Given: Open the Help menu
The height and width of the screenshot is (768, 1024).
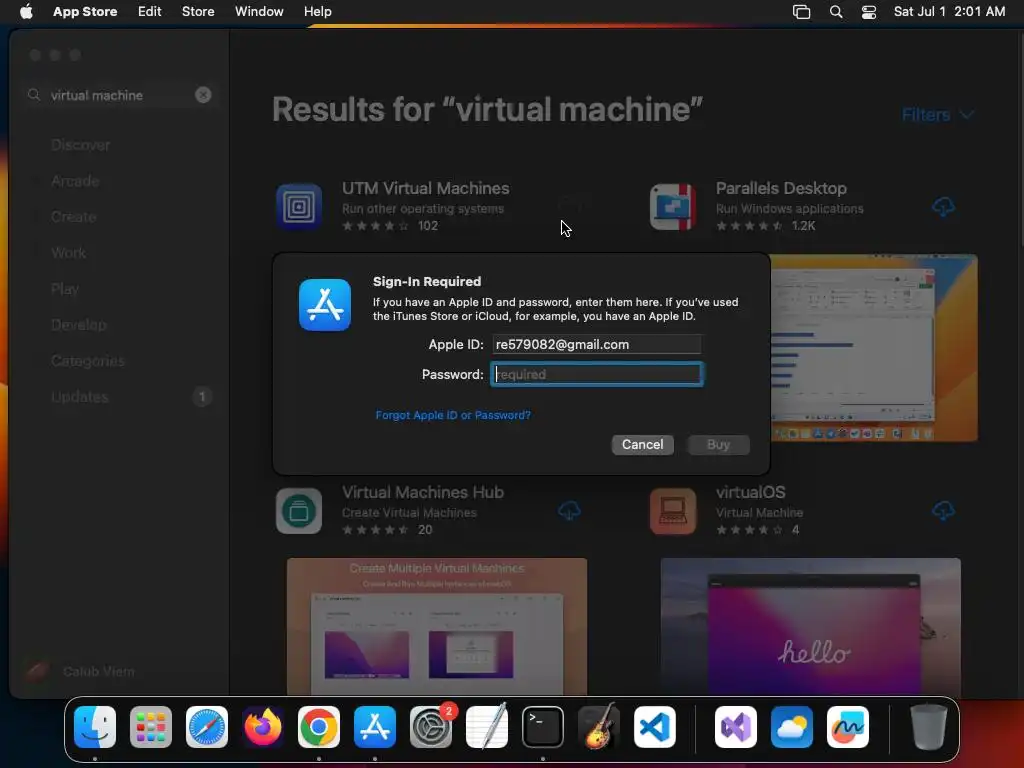Looking at the screenshot, I should tap(317, 12).
